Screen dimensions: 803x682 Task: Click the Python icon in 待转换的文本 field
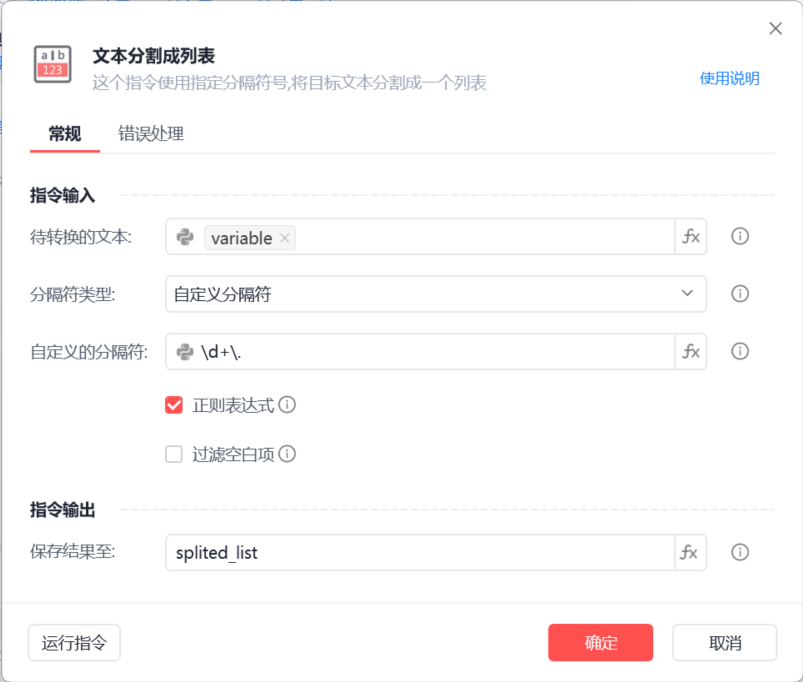coord(185,237)
